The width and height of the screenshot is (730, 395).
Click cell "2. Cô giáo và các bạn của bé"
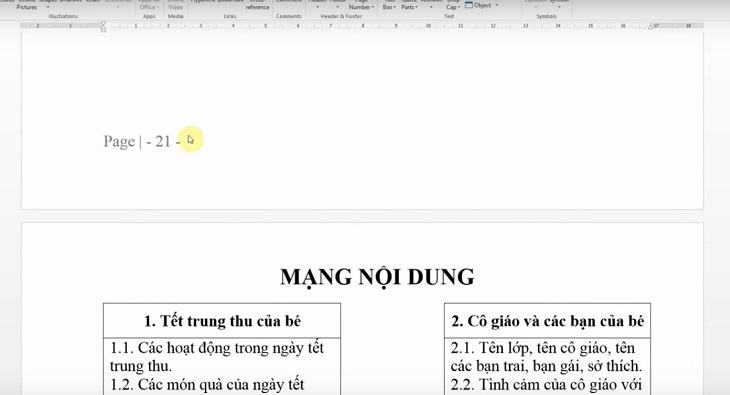[548, 321]
